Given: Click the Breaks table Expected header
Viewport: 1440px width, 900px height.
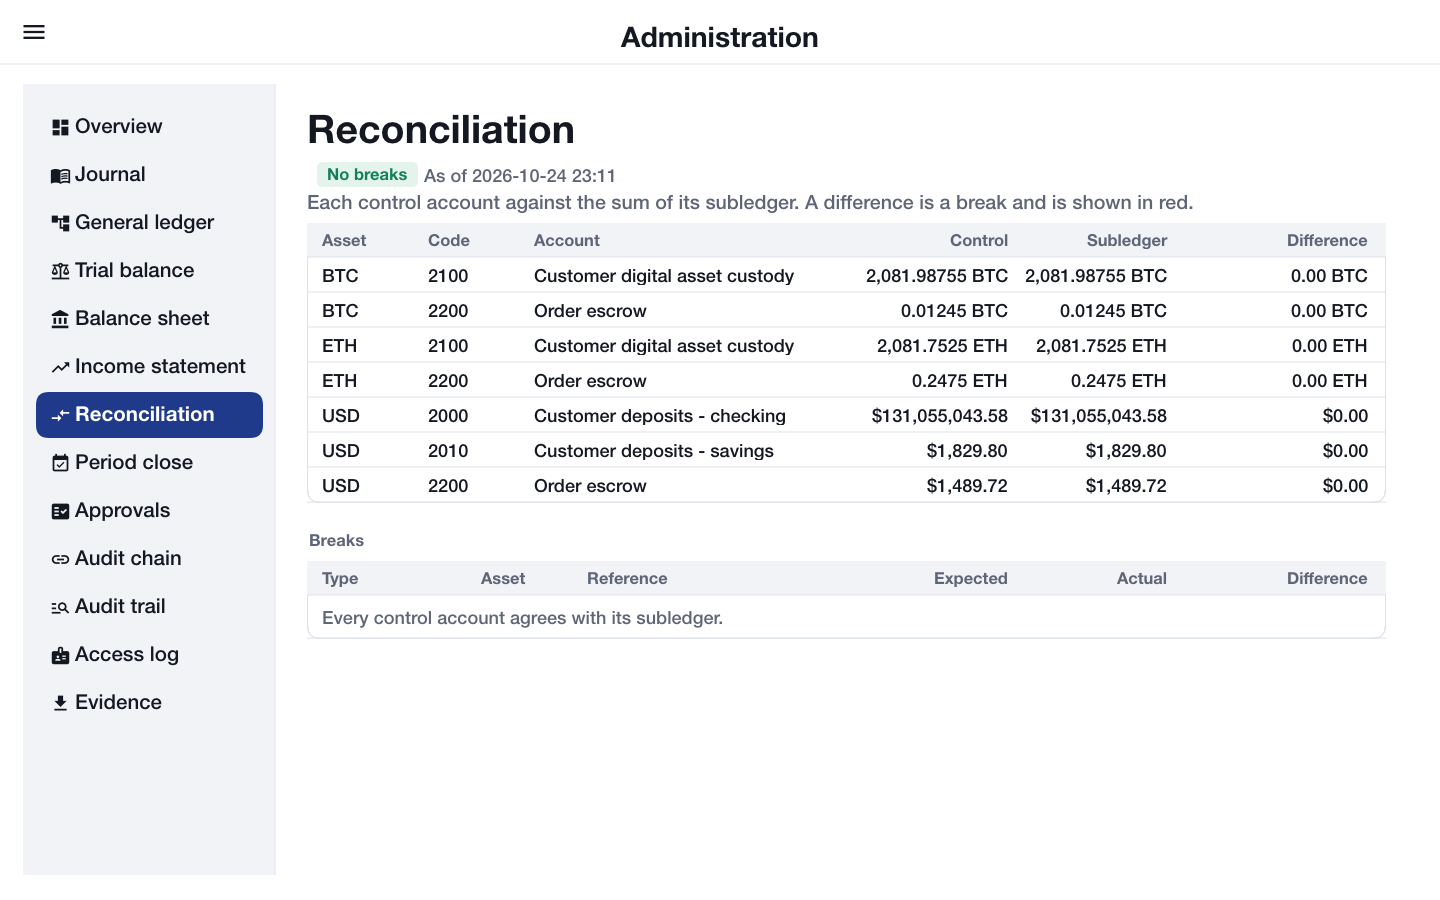Looking at the screenshot, I should tap(971, 578).
